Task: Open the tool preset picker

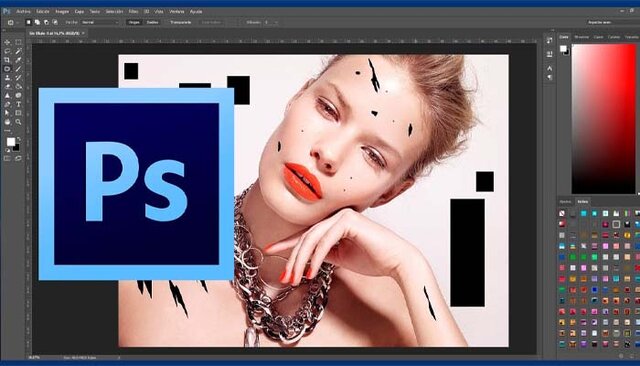Action: point(12,22)
